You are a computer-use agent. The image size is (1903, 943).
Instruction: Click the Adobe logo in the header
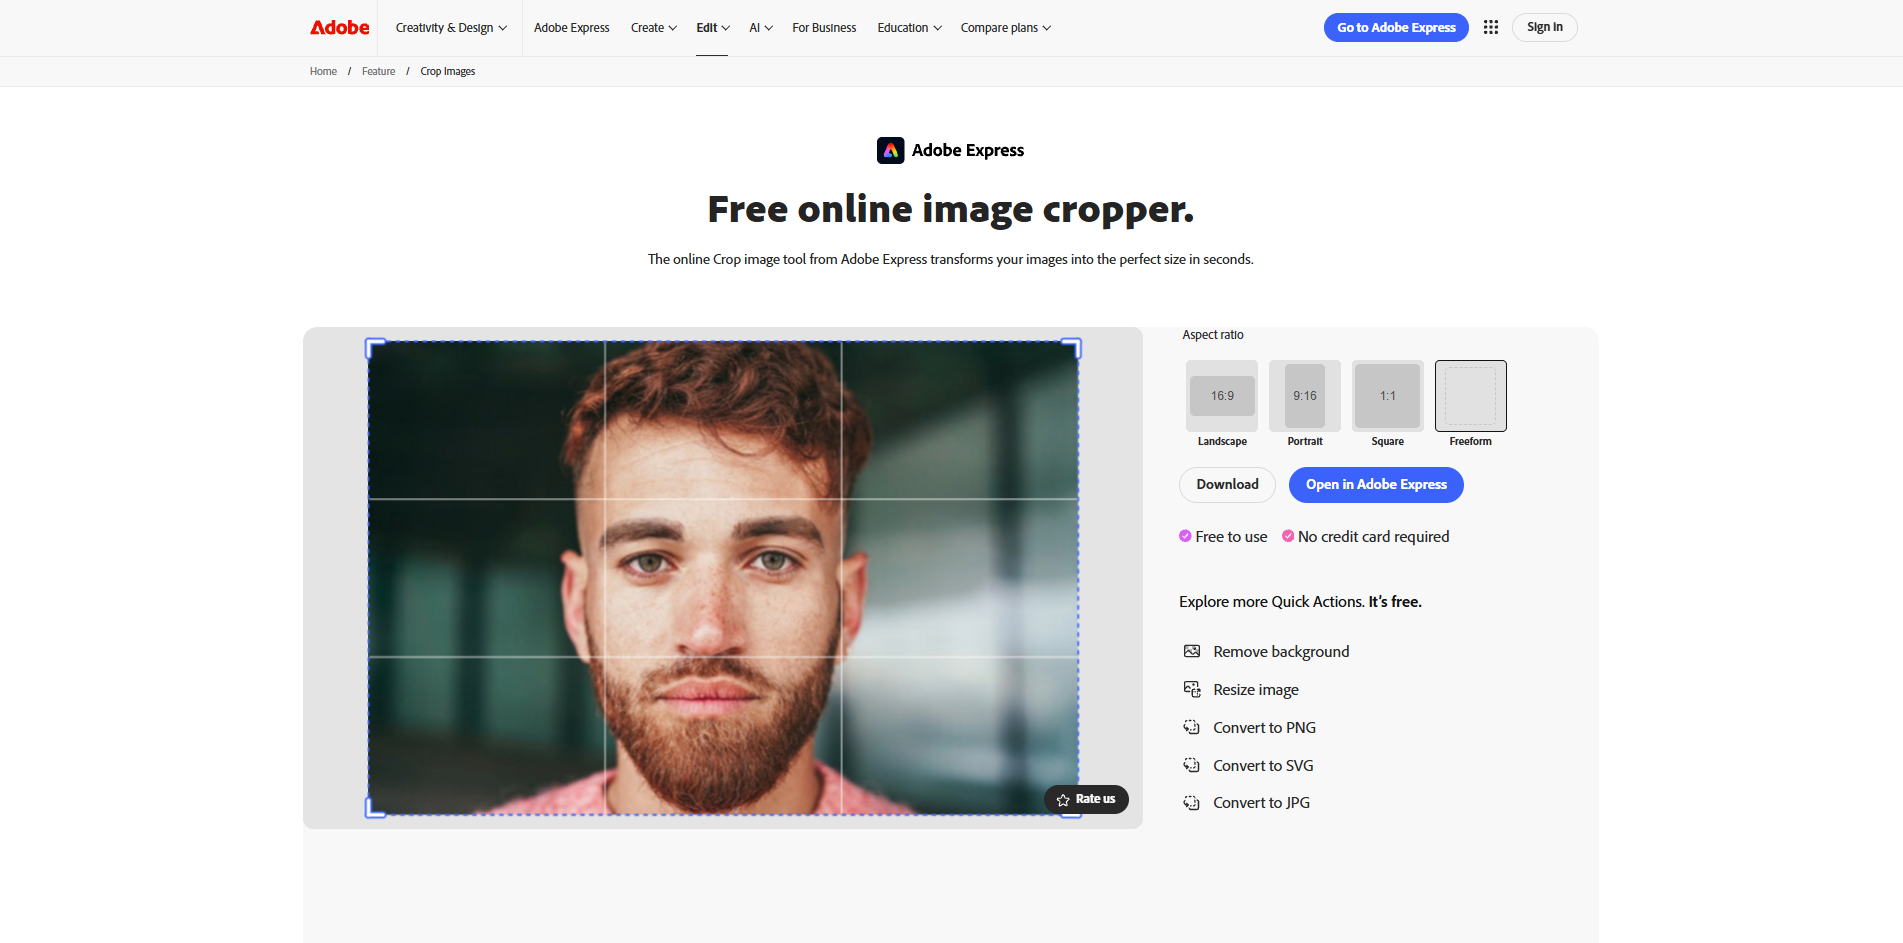339,28
